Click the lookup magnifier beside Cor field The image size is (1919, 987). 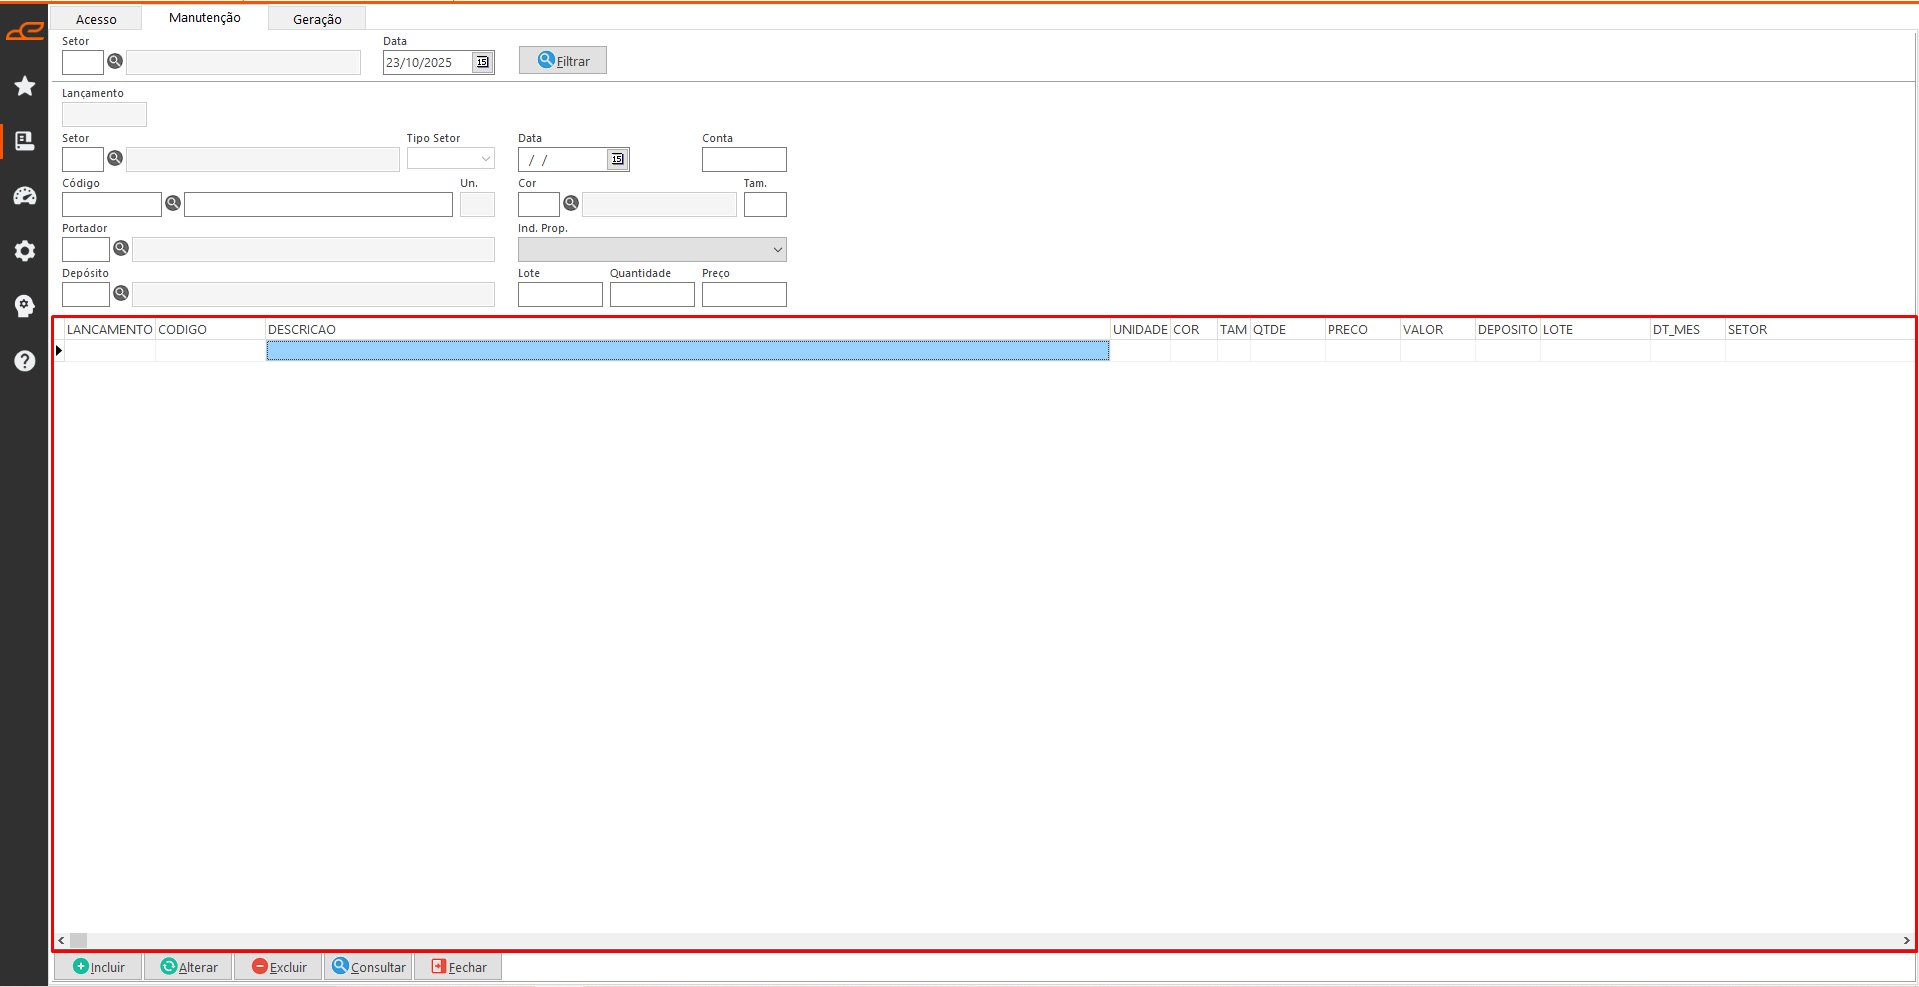571,204
